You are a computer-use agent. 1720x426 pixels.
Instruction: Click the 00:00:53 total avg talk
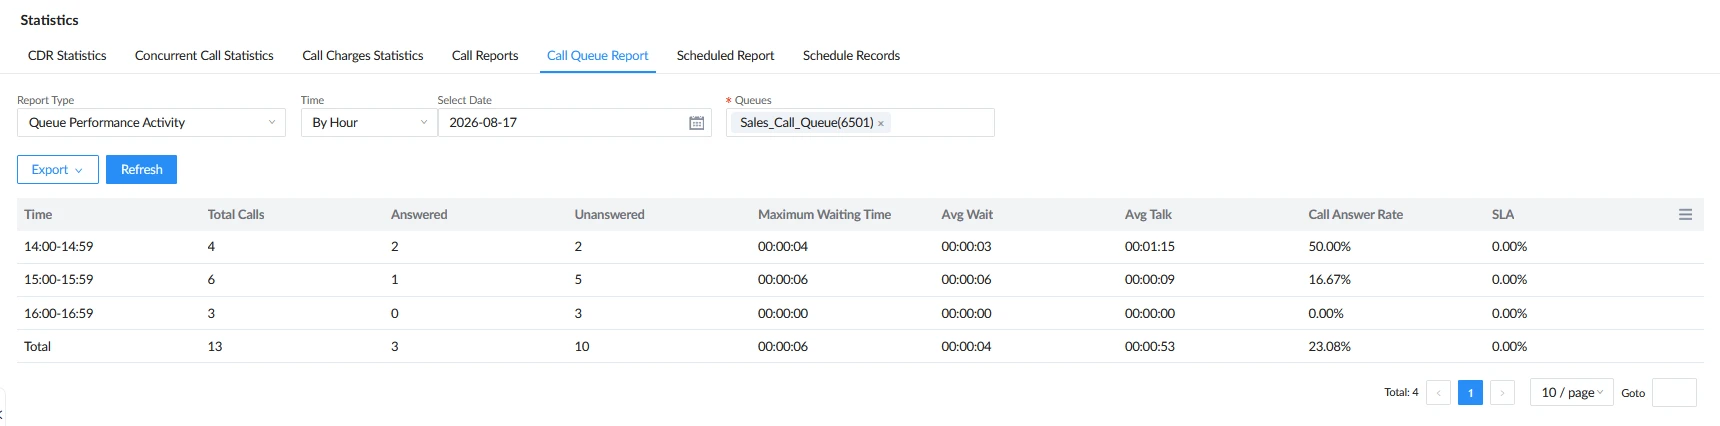point(1150,347)
